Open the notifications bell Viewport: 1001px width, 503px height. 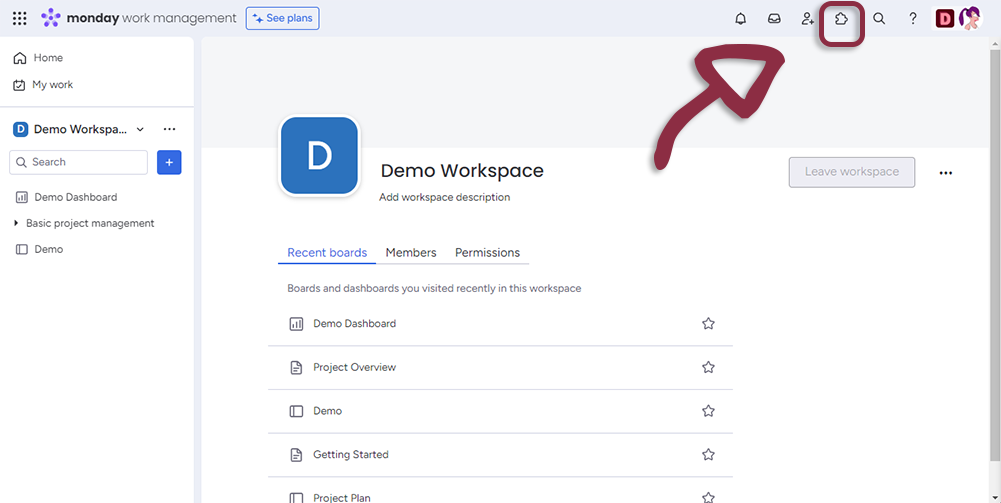coord(740,18)
